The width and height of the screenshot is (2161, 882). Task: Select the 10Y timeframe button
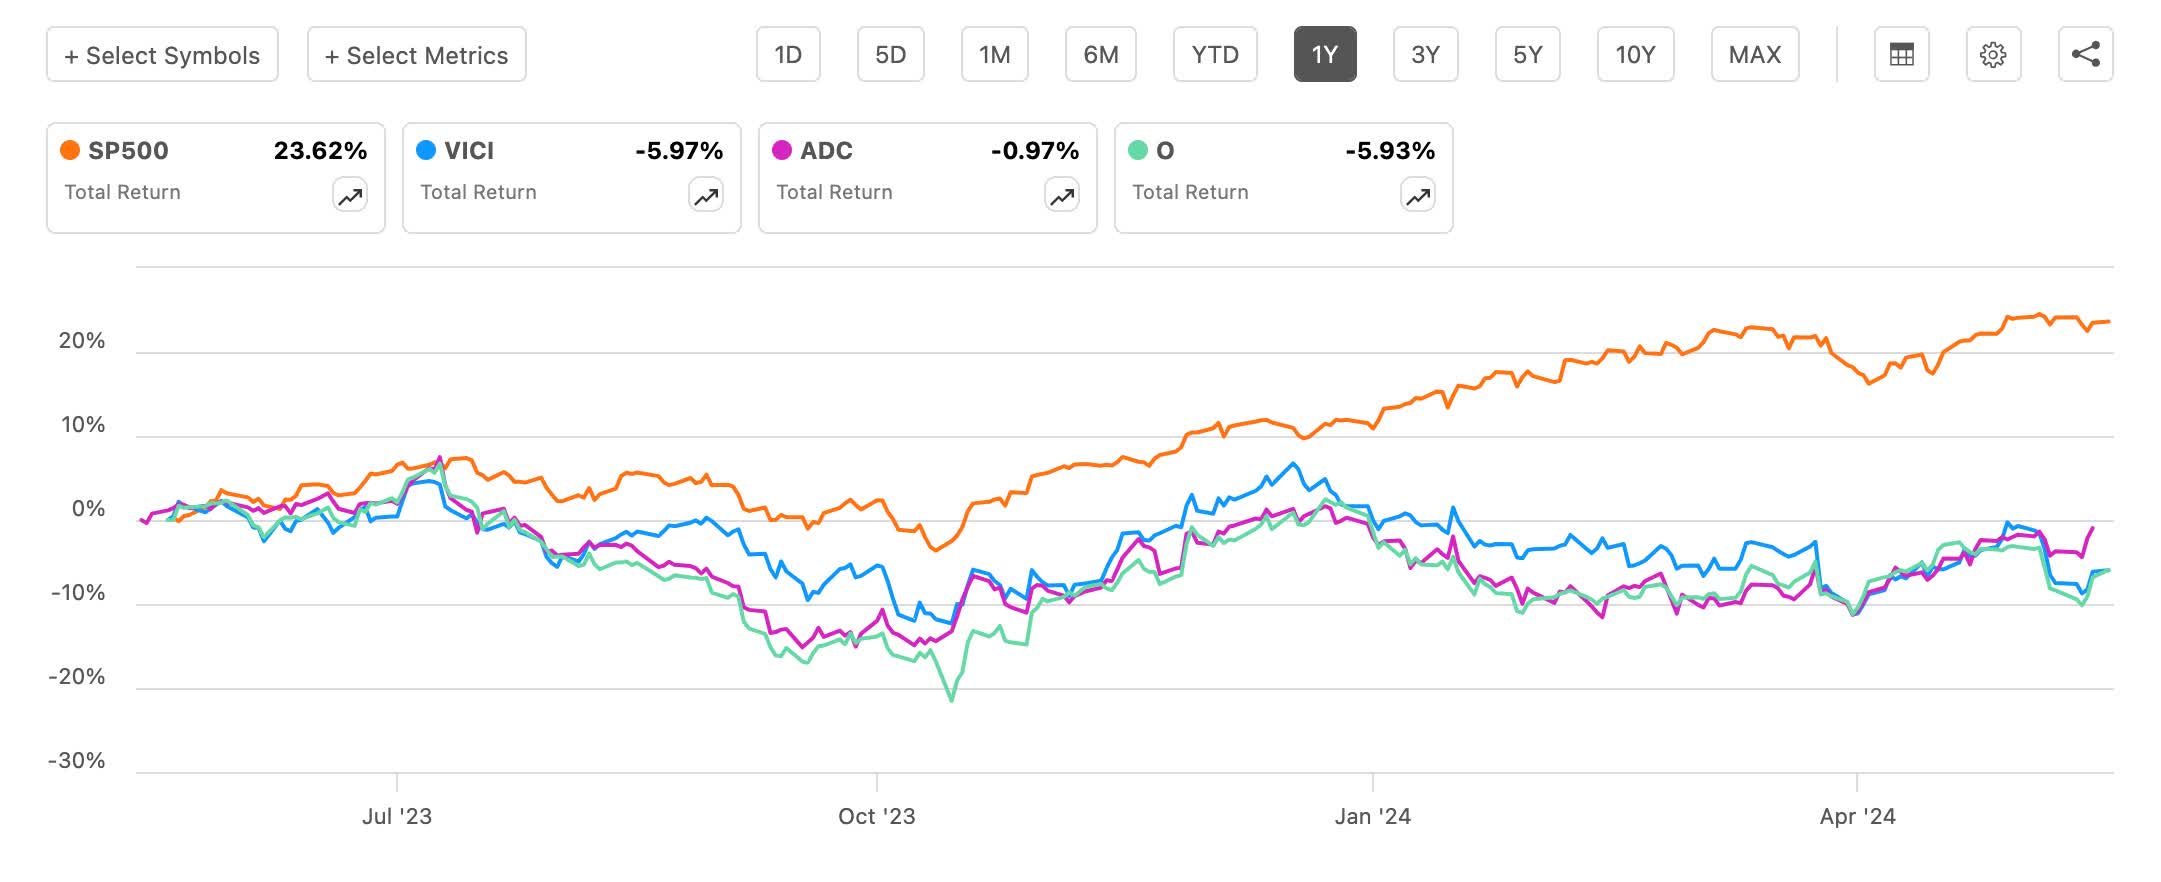pos(1636,55)
